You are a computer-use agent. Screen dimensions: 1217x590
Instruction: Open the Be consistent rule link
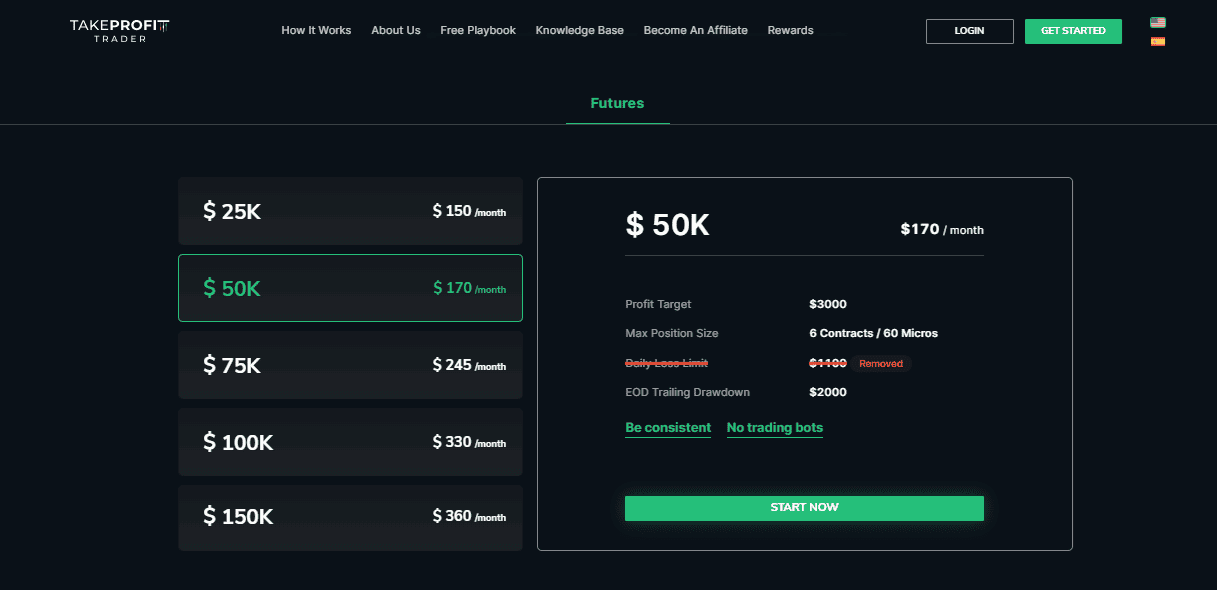668,428
